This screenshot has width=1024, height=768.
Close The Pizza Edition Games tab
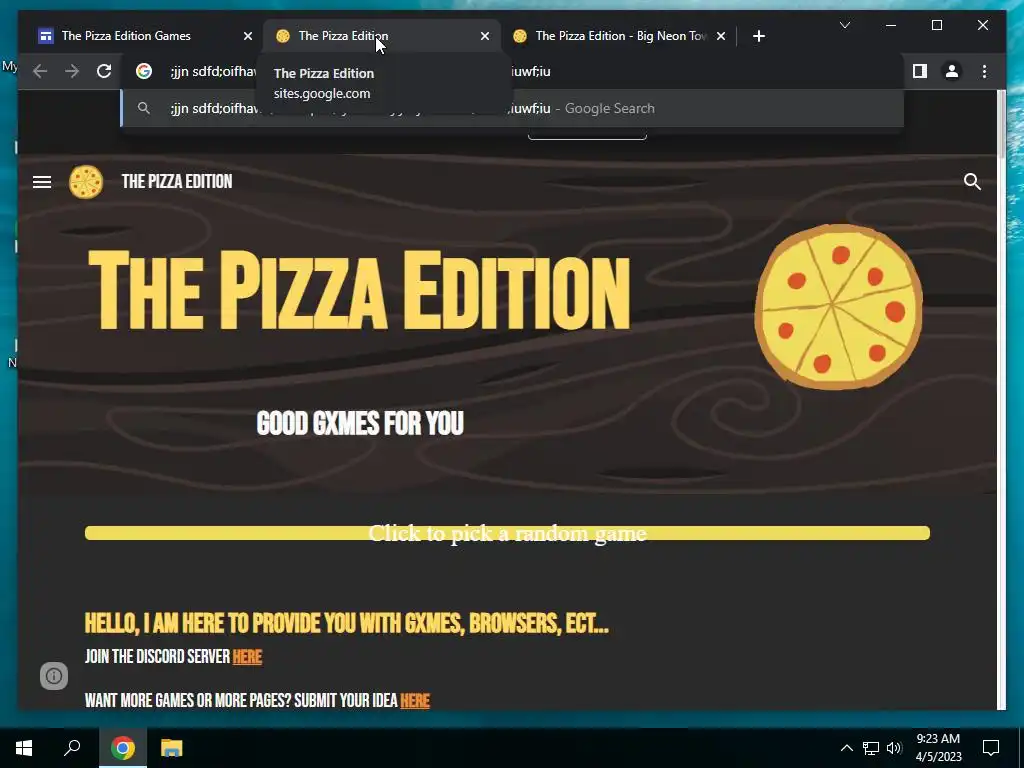pyautogui.click(x=248, y=36)
